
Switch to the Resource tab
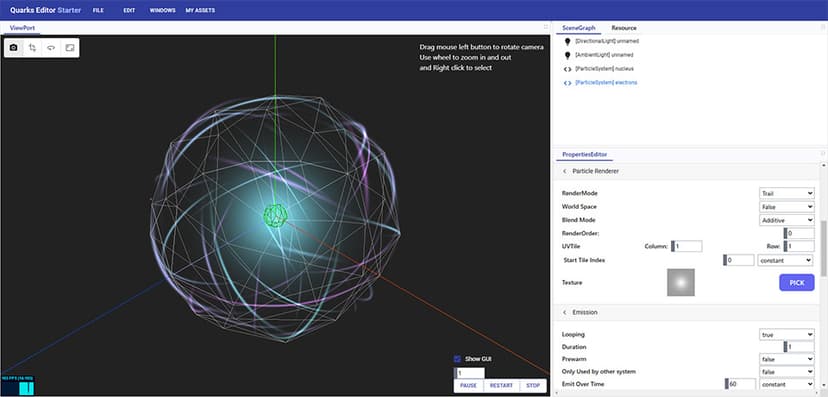(624, 28)
